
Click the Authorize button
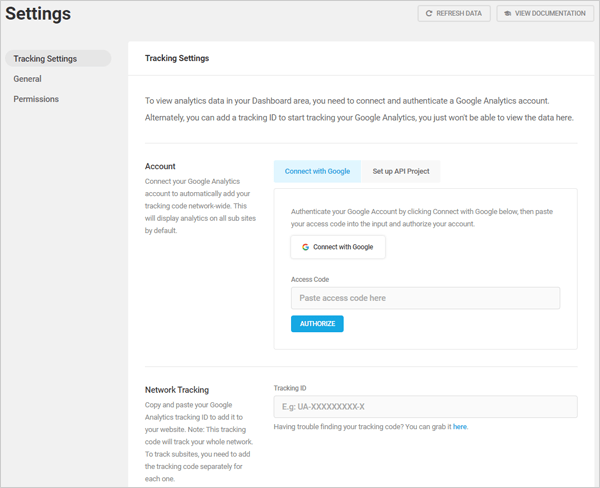pos(317,324)
